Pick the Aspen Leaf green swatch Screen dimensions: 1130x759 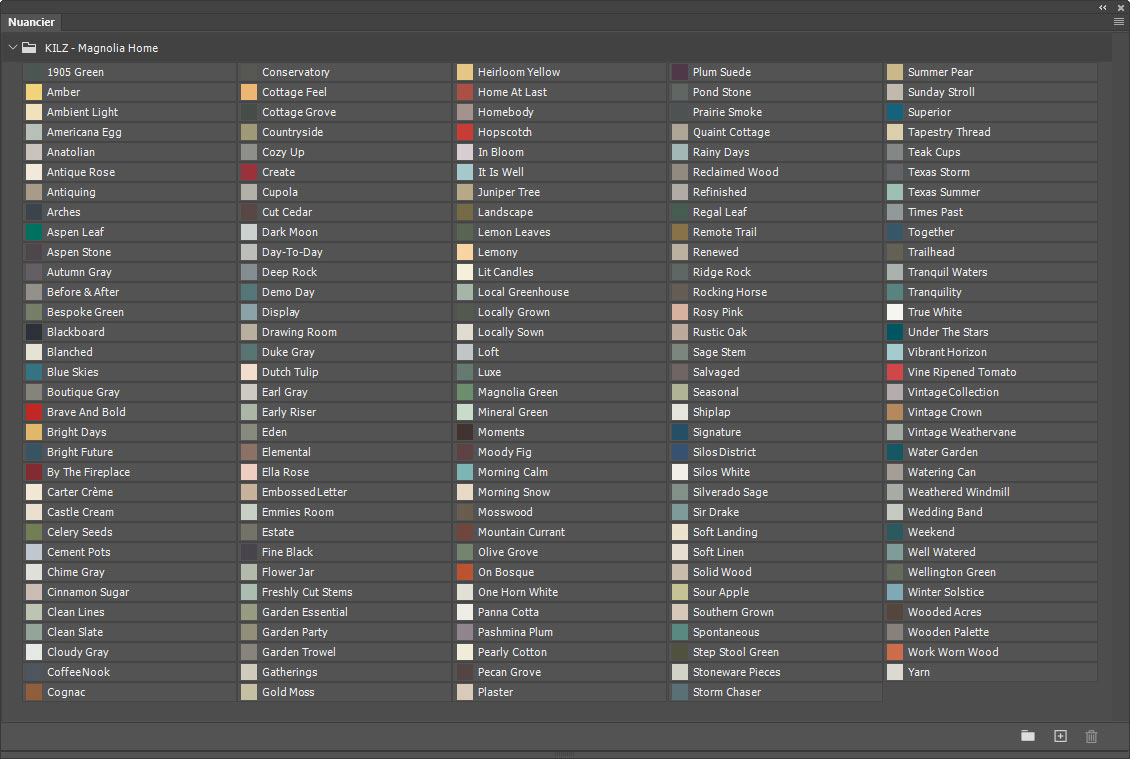(x=34, y=232)
